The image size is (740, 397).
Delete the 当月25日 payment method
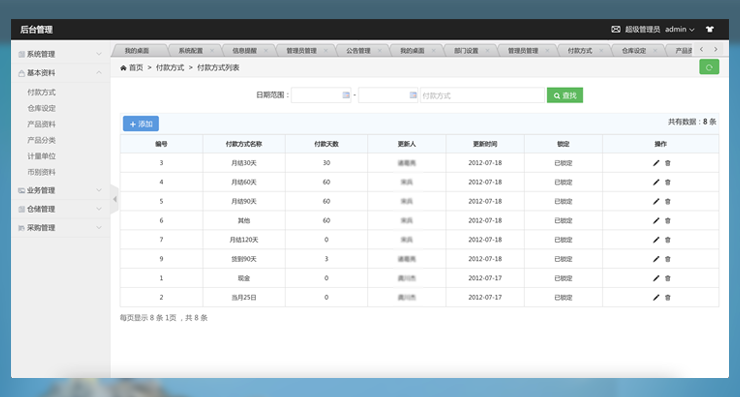point(668,297)
